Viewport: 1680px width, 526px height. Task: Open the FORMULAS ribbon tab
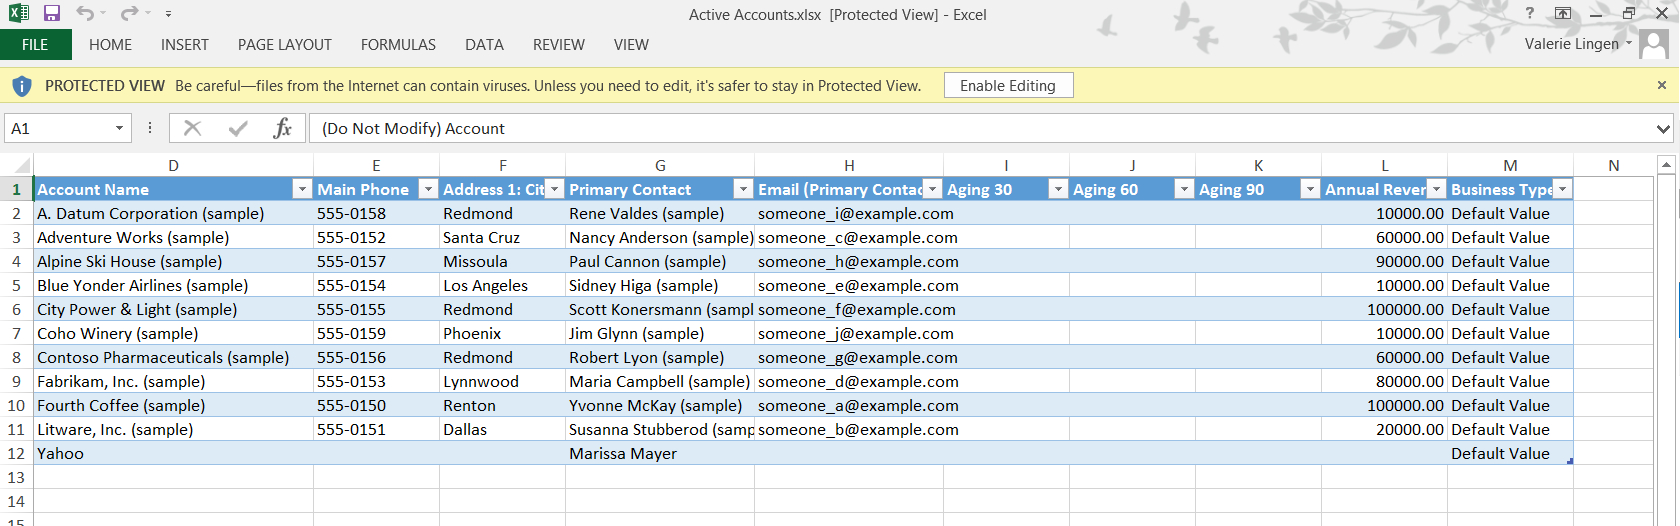(x=398, y=45)
